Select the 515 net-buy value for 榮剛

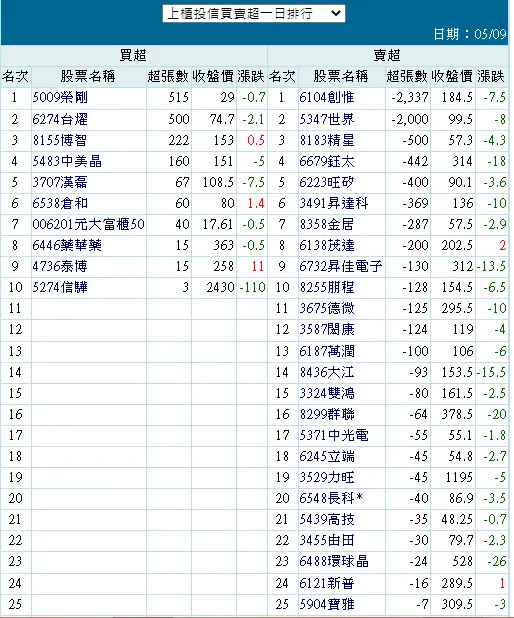click(179, 97)
